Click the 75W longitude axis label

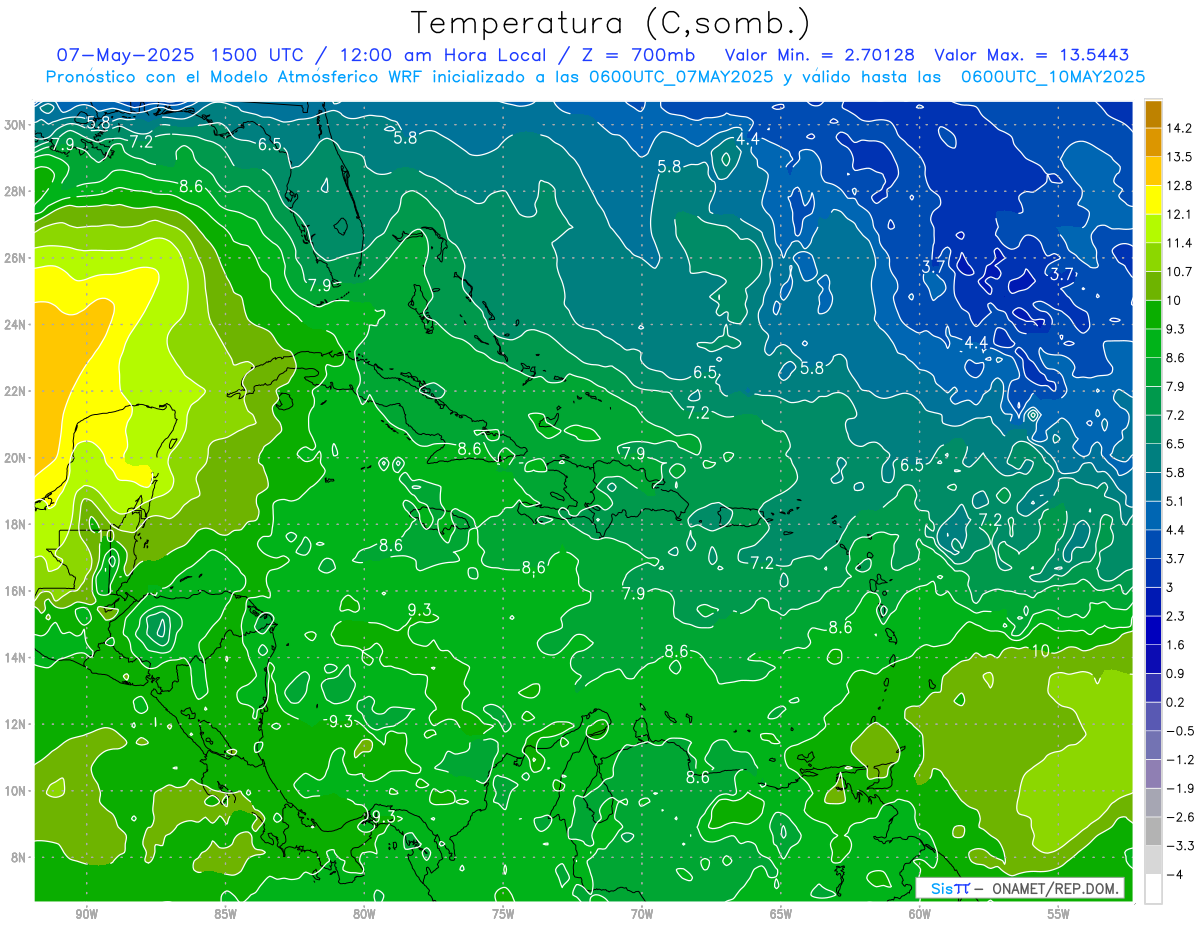503,914
